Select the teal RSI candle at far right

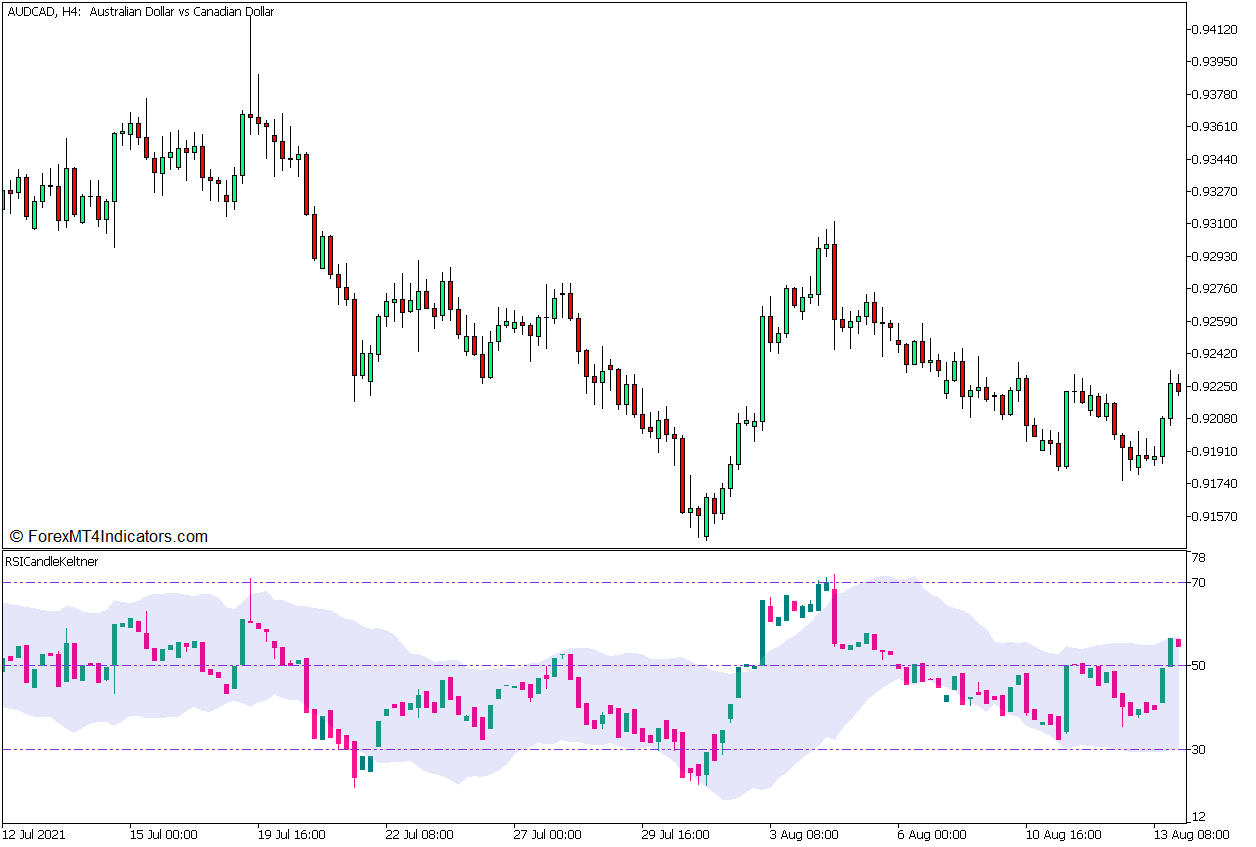[x=1172, y=650]
